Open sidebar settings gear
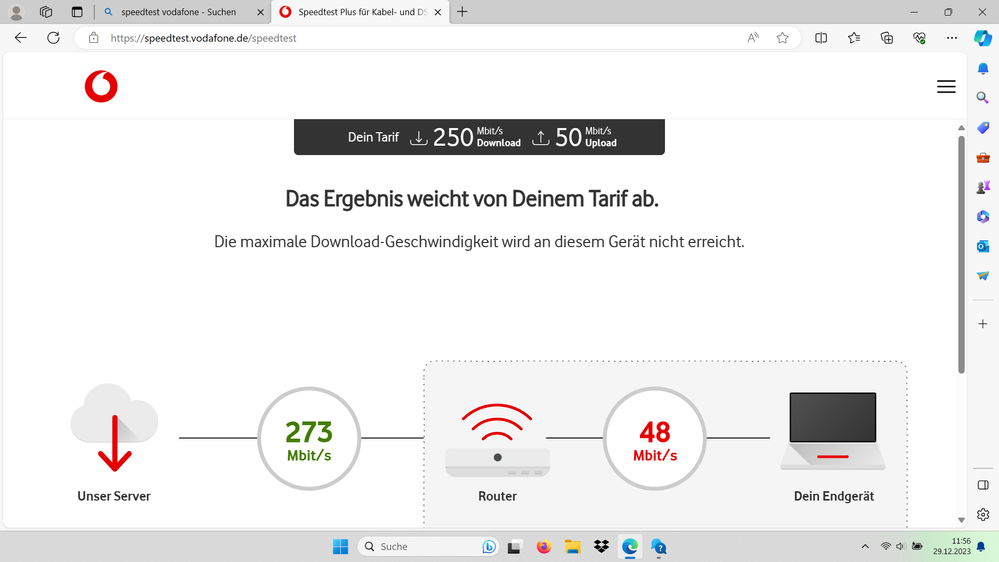The height and width of the screenshot is (562, 999). (983, 514)
